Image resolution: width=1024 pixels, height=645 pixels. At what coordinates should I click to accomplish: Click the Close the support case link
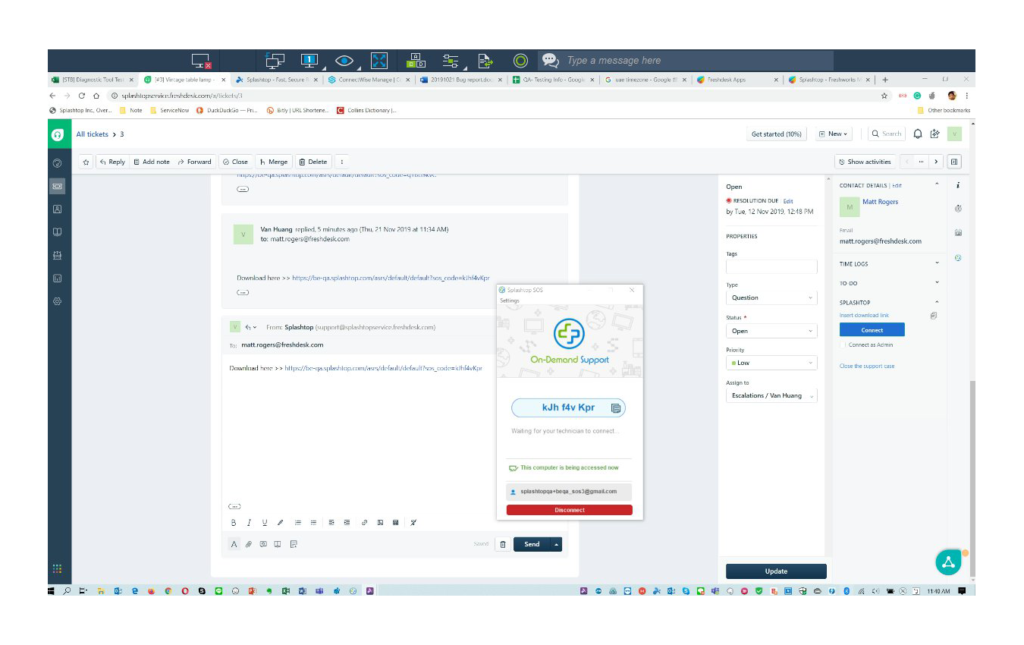click(867, 366)
